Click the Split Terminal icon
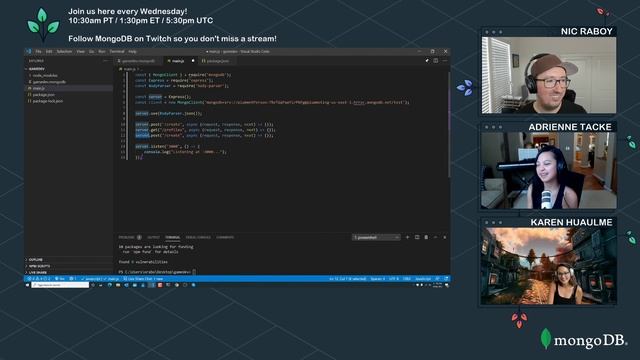This screenshot has height=360, width=640. tap(417, 237)
